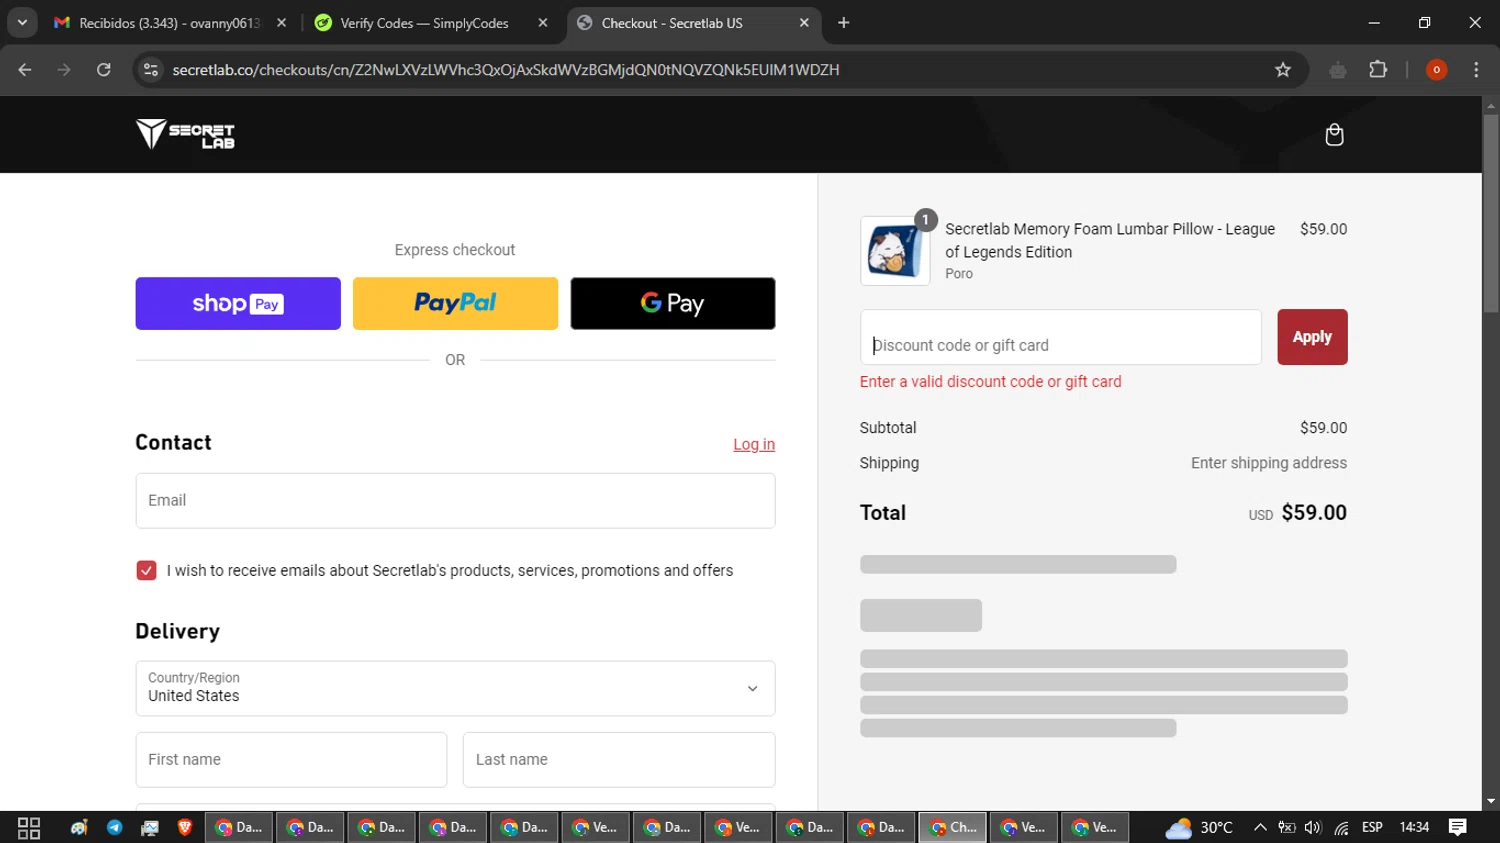Choose PayPal express checkout
The width and height of the screenshot is (1500, 843).
(455, 303)
